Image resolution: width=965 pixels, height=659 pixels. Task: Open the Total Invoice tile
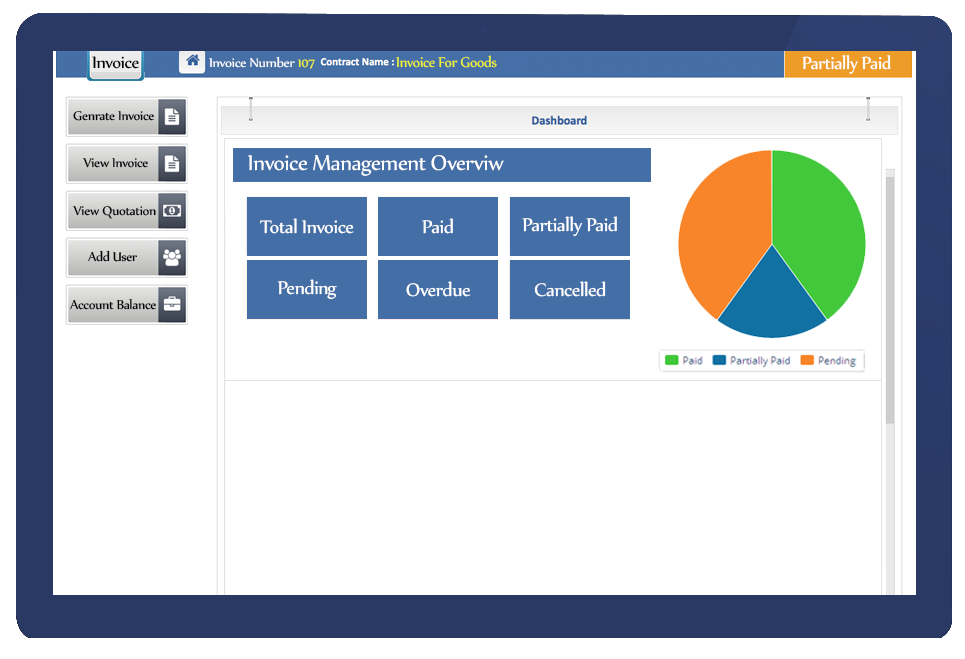tap(306, 227)
